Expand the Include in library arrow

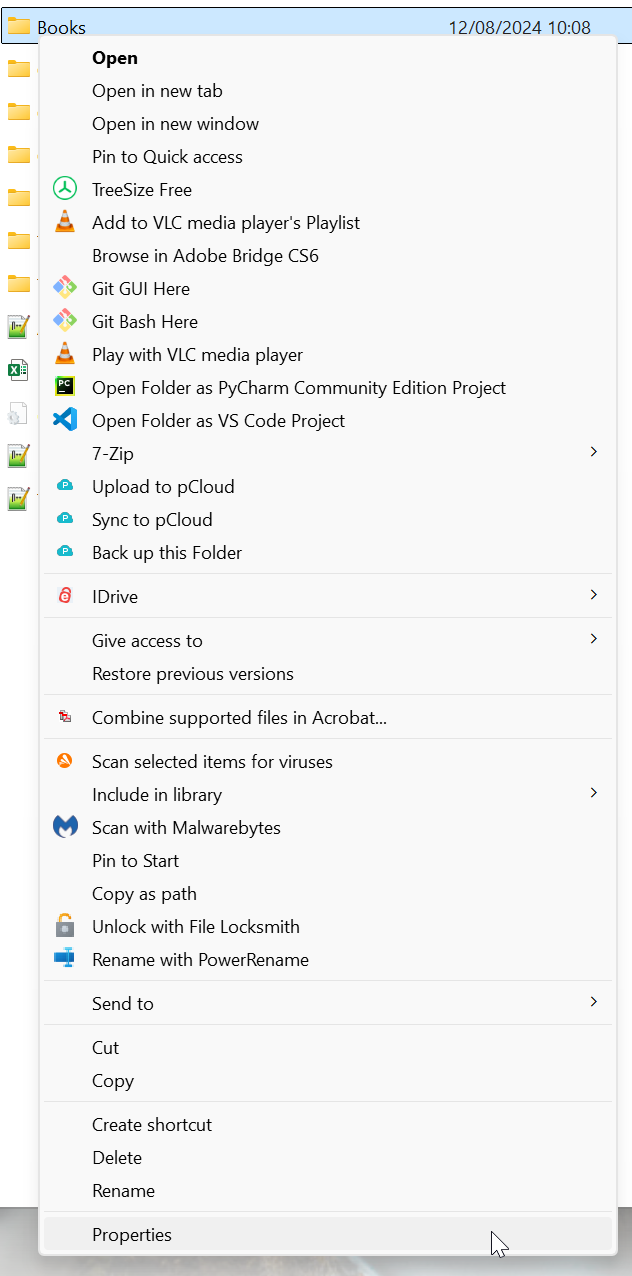pos(593,794)
